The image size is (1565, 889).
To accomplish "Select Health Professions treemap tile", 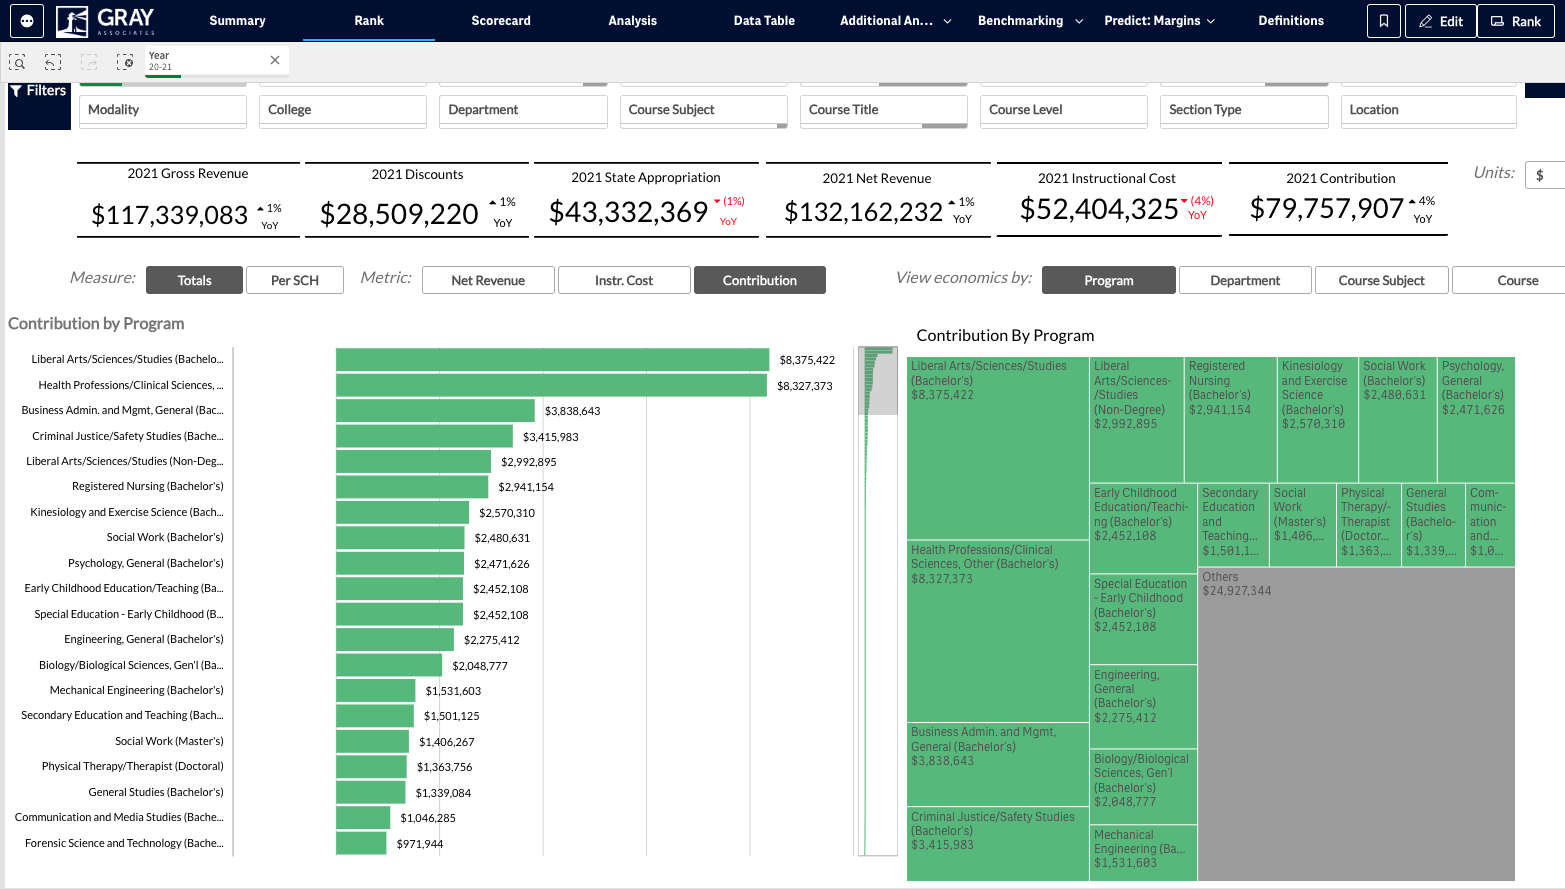I will pyautogui.click(x=997, y=631).
